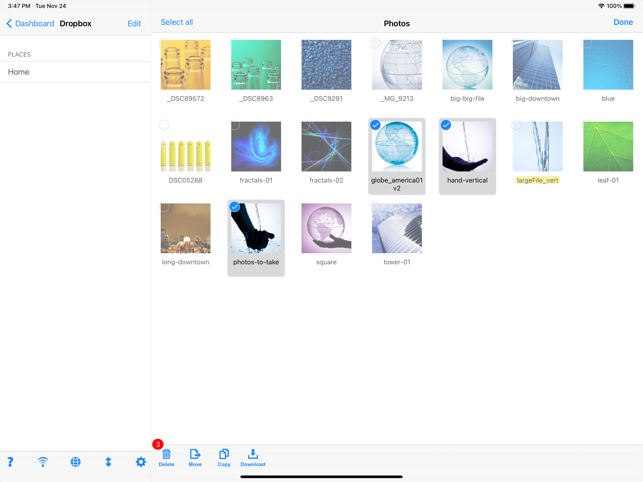This screenshot has width=643, height=482.
Task: Tap the up-down transfers arrow icon
Action: coord(108,462)
